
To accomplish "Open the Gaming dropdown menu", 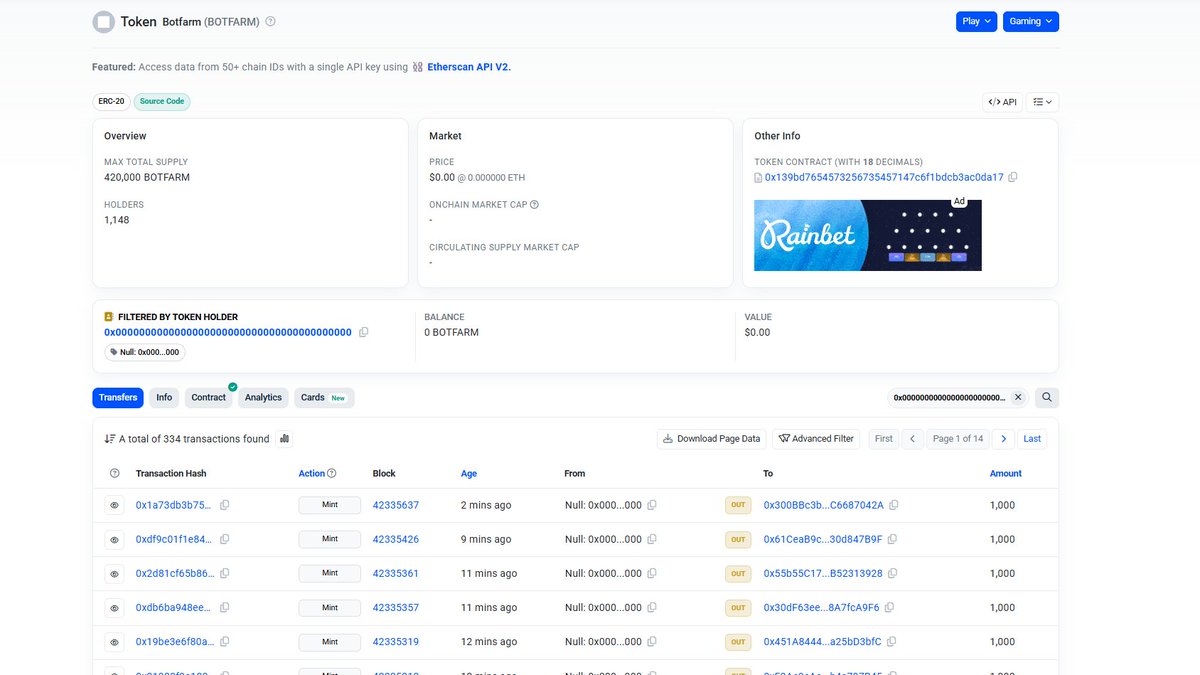I will 1030,21.
